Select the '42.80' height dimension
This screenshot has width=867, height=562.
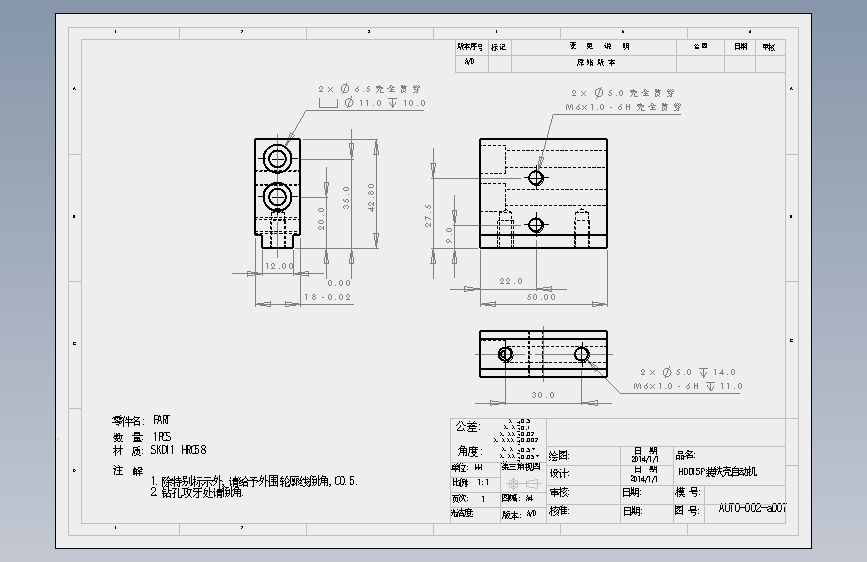tap(371, 197)
